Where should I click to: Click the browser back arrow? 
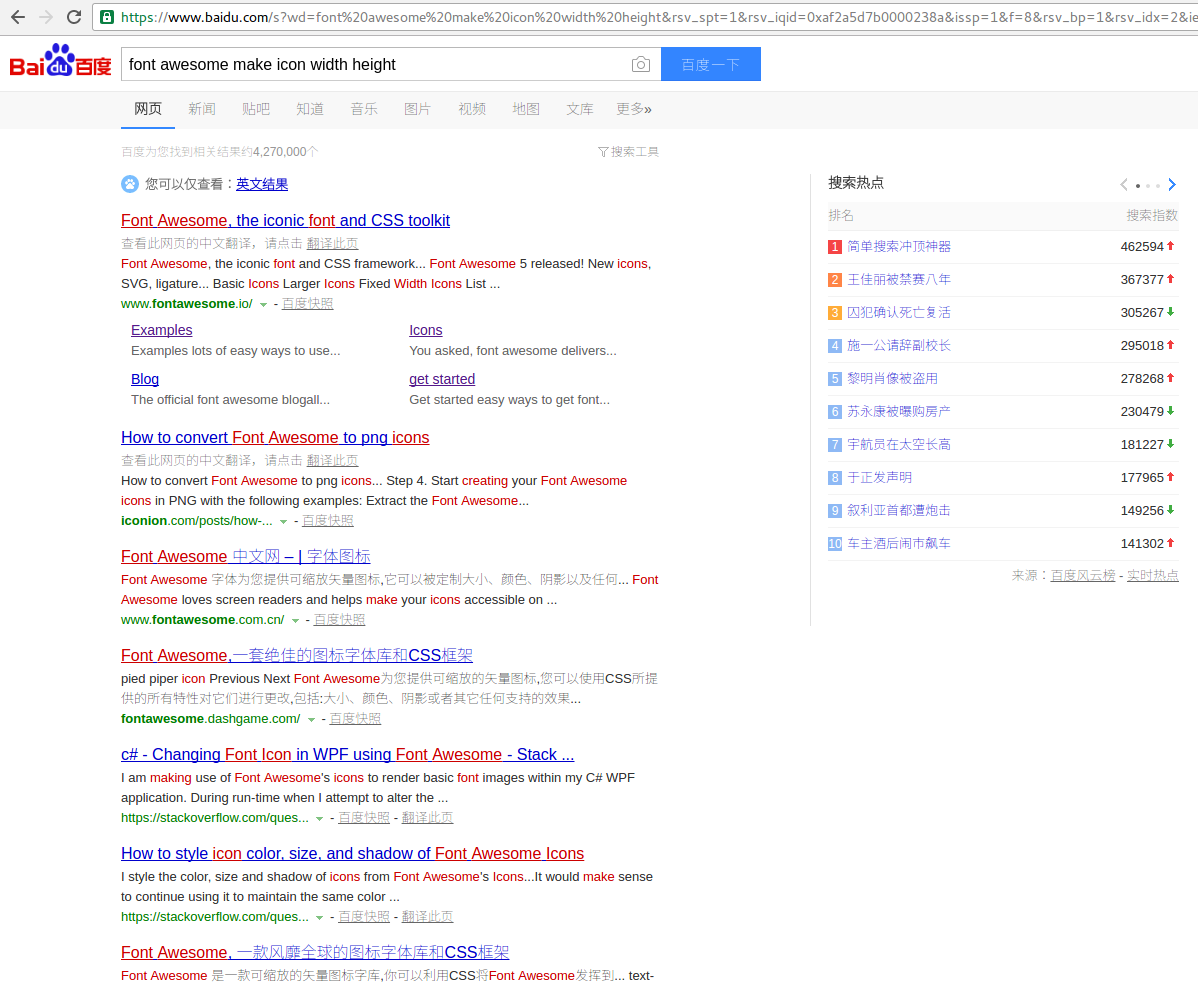tap(17, 16)
